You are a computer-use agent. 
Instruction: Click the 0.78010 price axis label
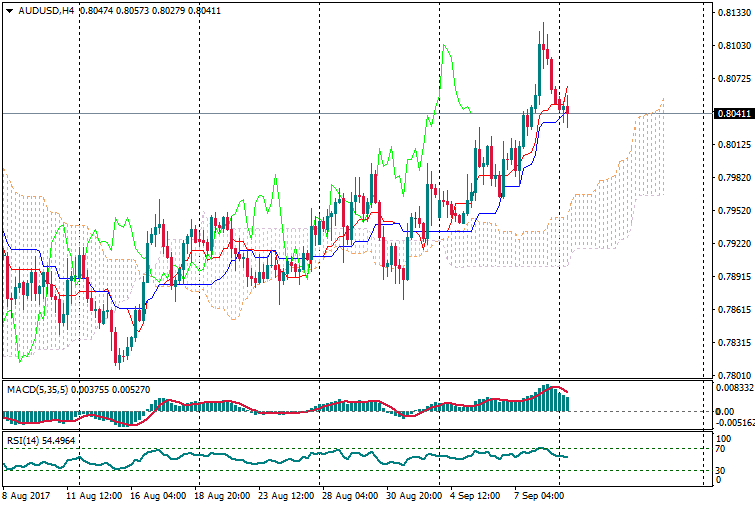tap(733, 376)
